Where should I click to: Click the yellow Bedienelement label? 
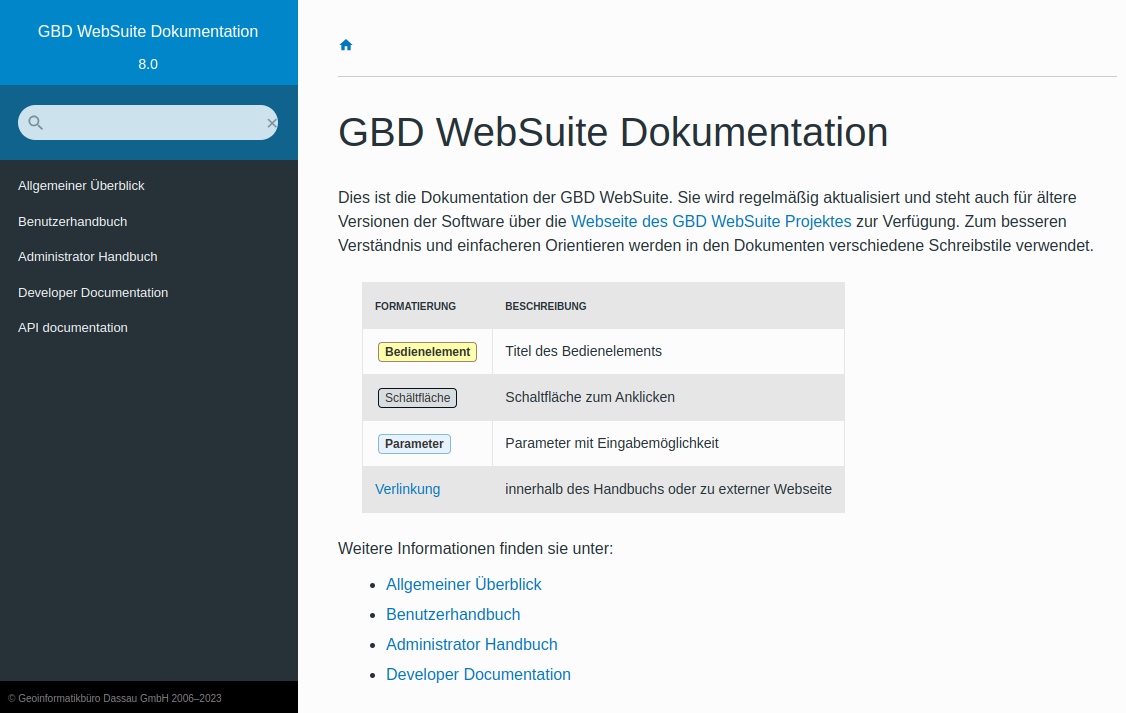[x=427, y=352]
